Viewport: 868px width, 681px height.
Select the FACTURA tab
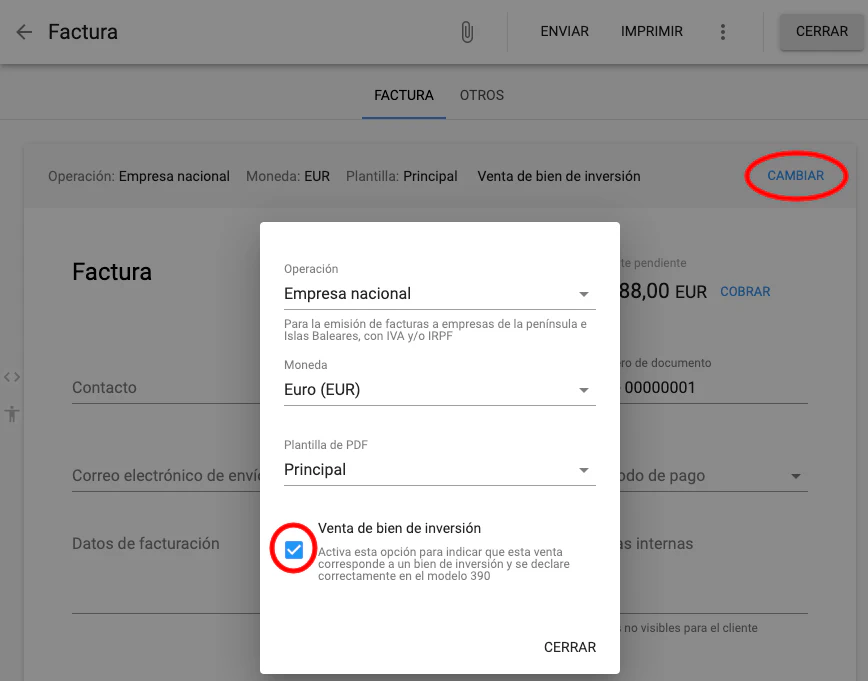(x=403, y=95)
